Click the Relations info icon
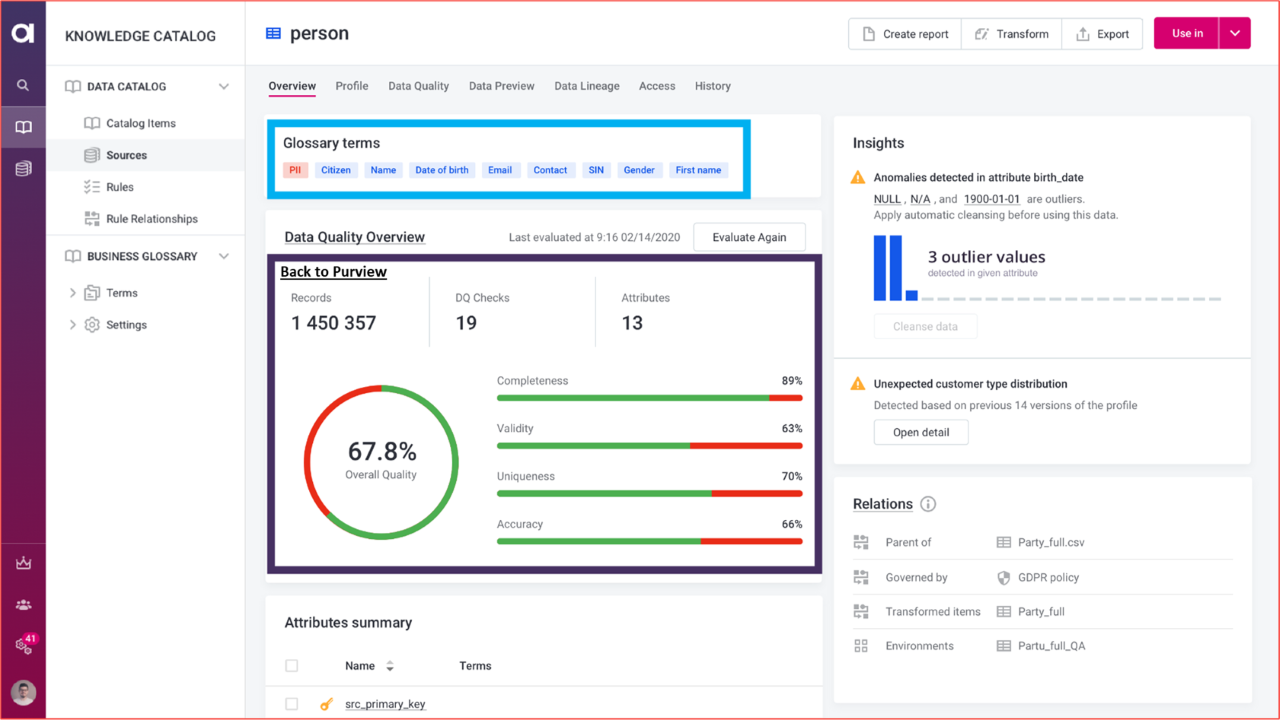 coord(928,504)
